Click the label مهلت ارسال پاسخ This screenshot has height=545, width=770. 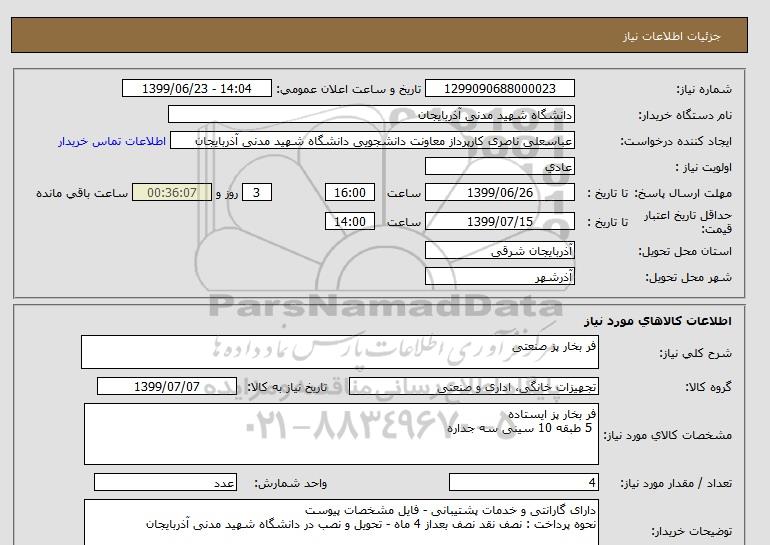[685, 193]
